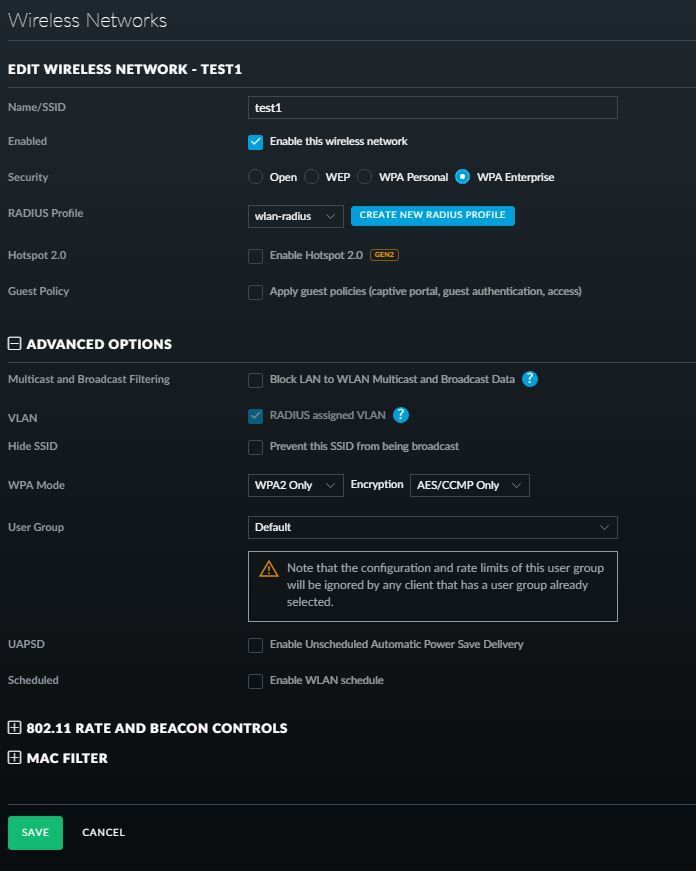Click the help icon beside Multicast and Broadcast Data

pyautogui.click(x=530, y=379)
